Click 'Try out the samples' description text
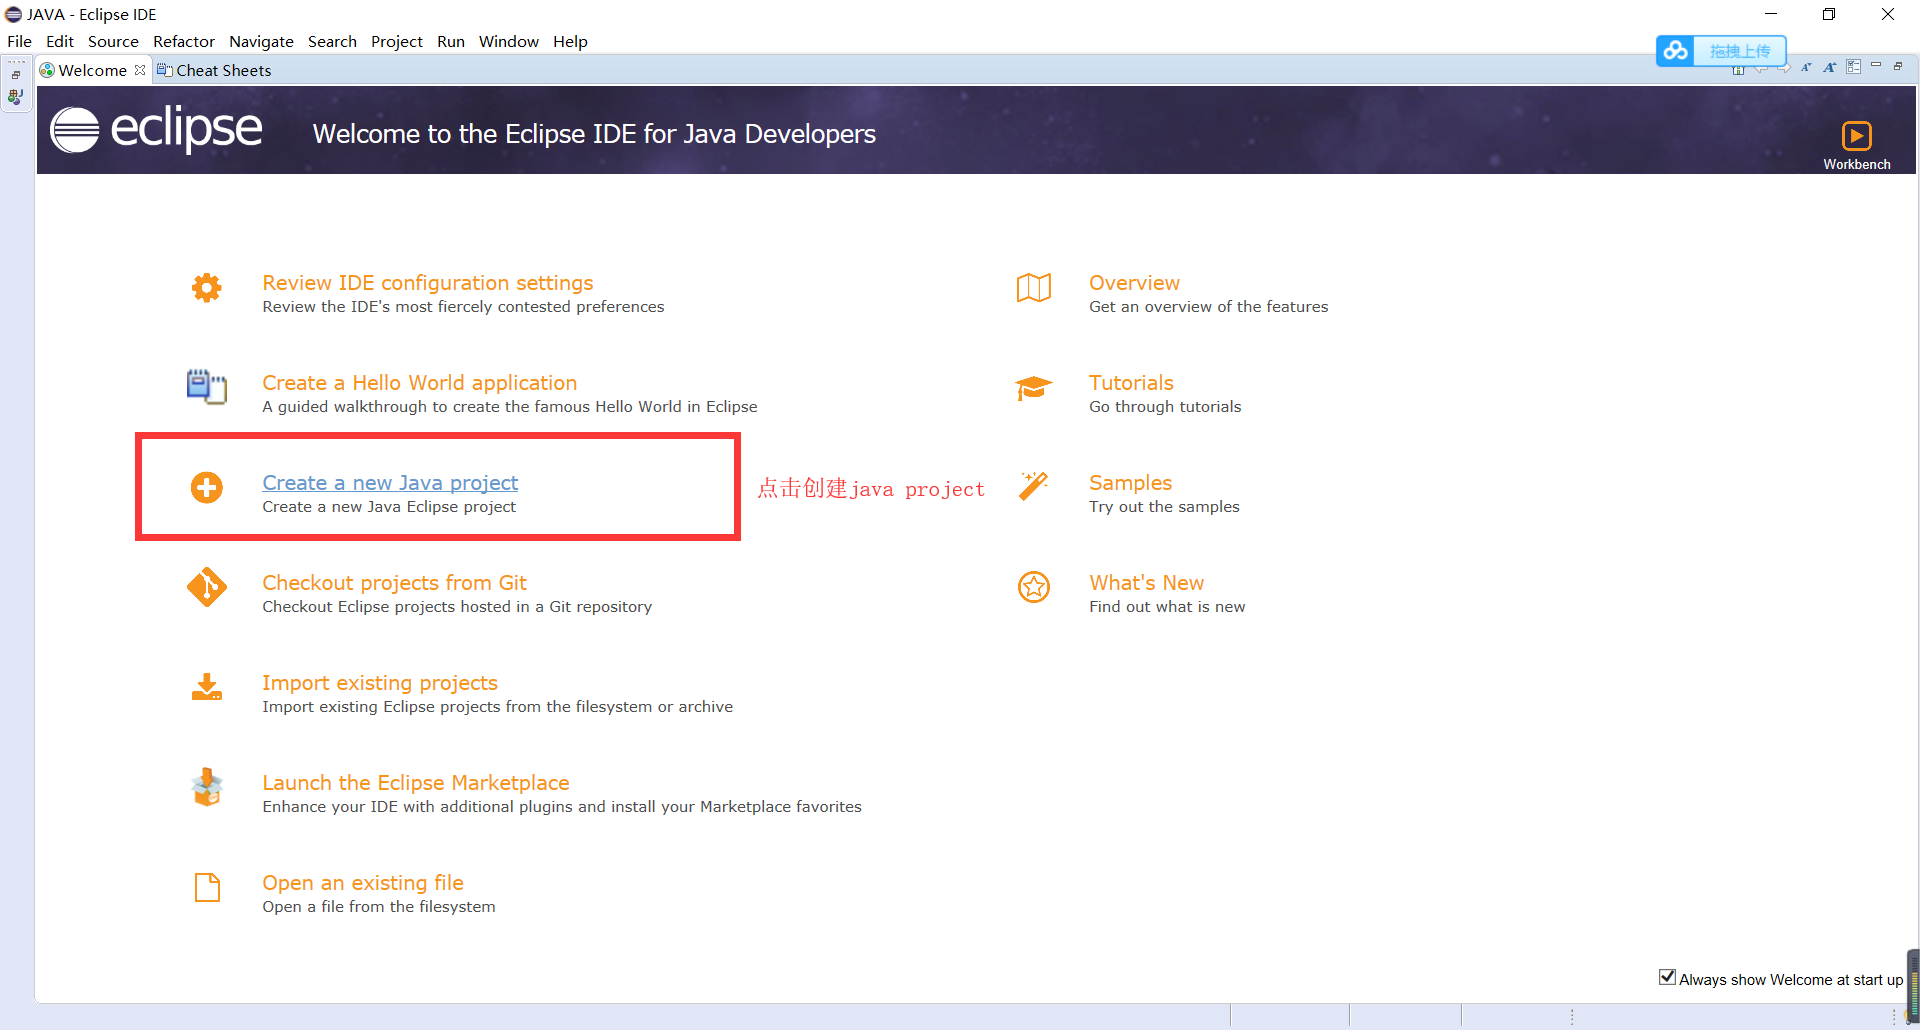The height and width of the screenshot is (1030, 1920). click(x=1164, y=507)
